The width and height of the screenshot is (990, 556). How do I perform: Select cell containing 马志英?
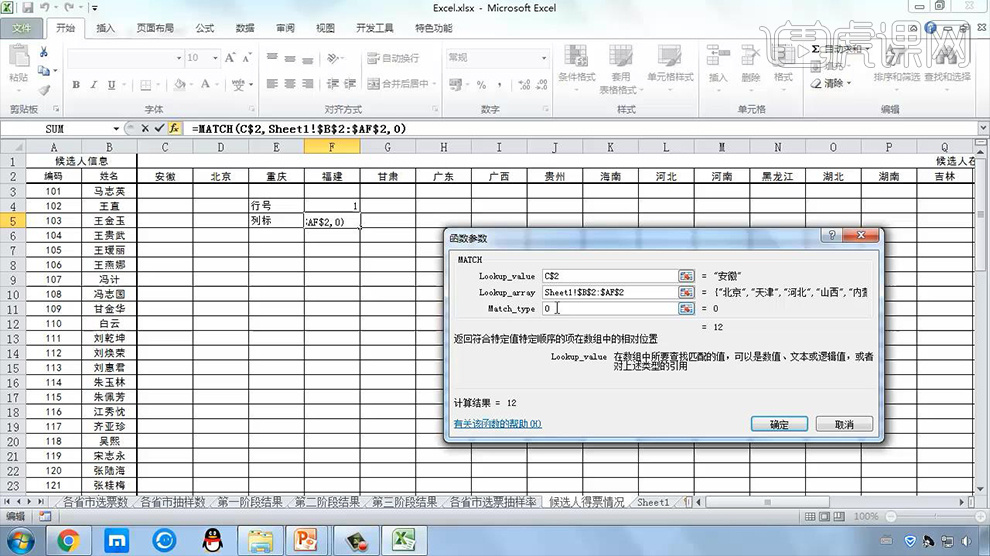[x=109, y=191]
